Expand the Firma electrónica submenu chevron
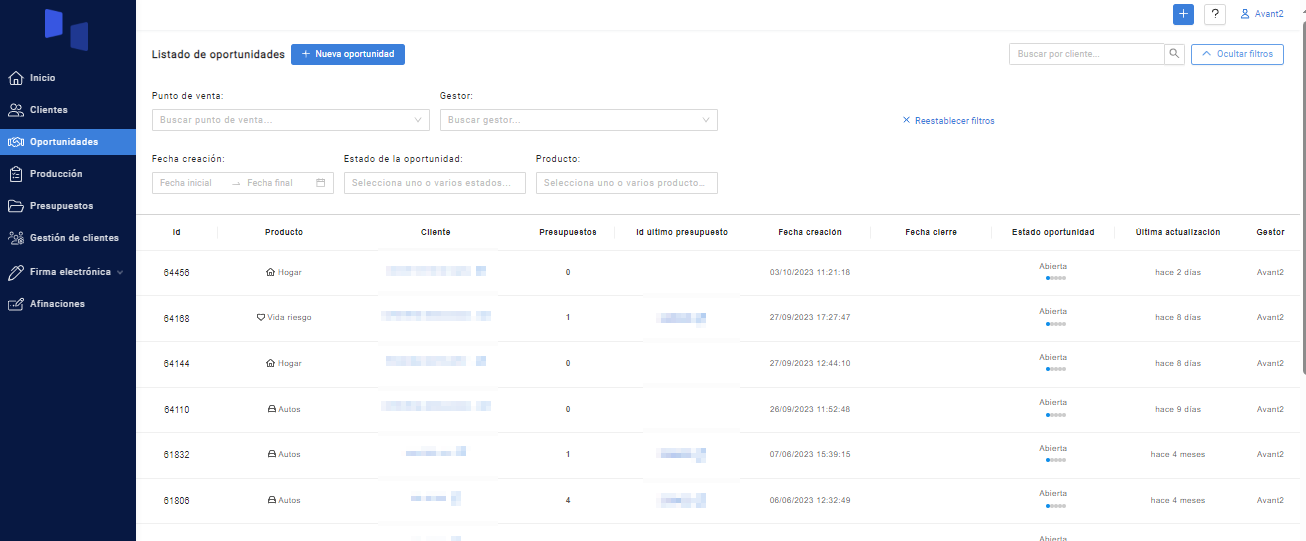This screenshot has width=1306, height=541. pyautogui.click(x=120, y=272)
